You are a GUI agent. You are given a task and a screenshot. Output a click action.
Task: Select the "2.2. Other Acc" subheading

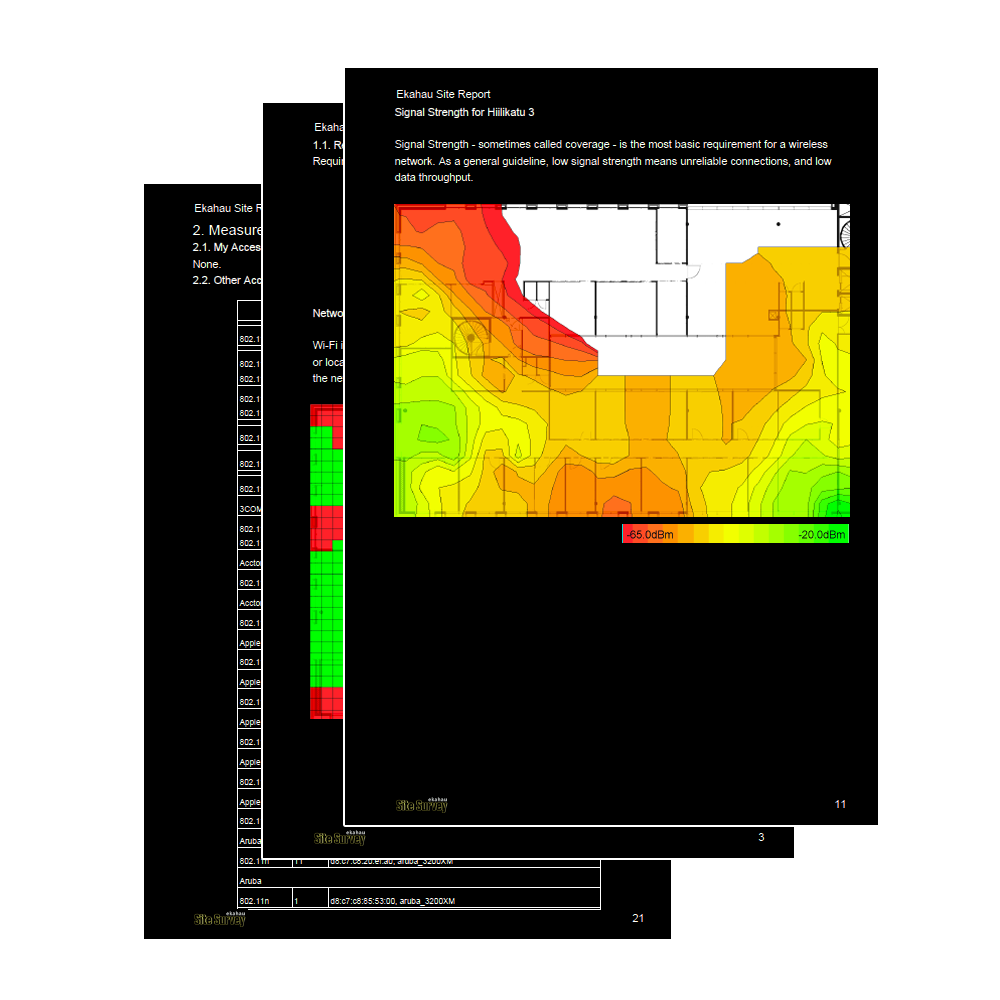(226, 281)
